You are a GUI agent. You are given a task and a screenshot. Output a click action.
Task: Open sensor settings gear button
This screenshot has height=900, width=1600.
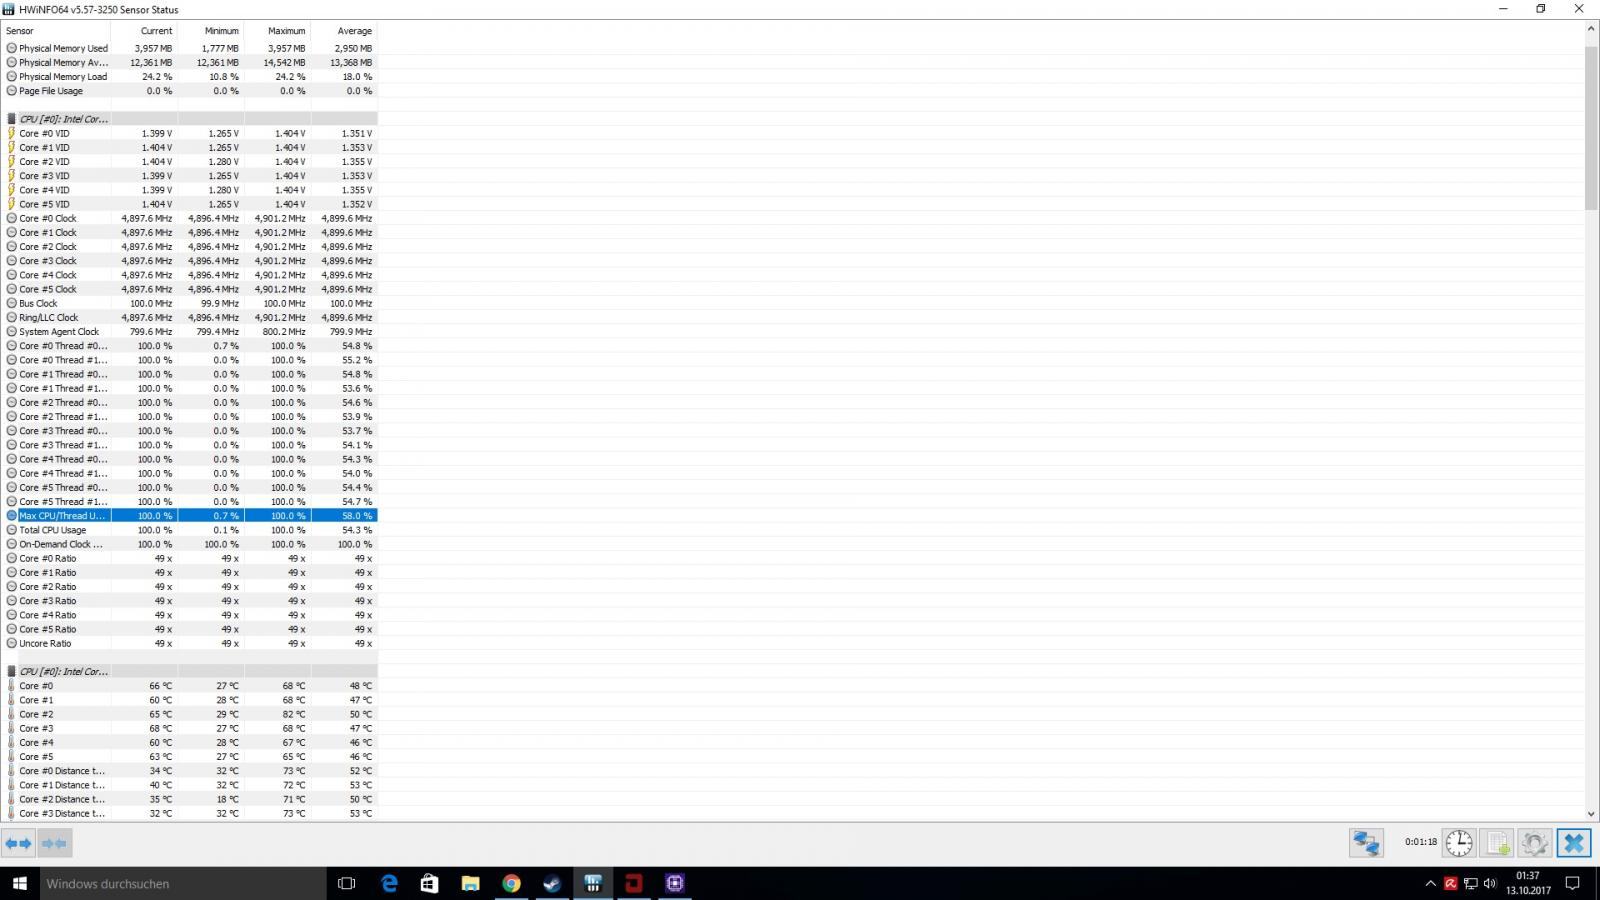point(1535,842)
